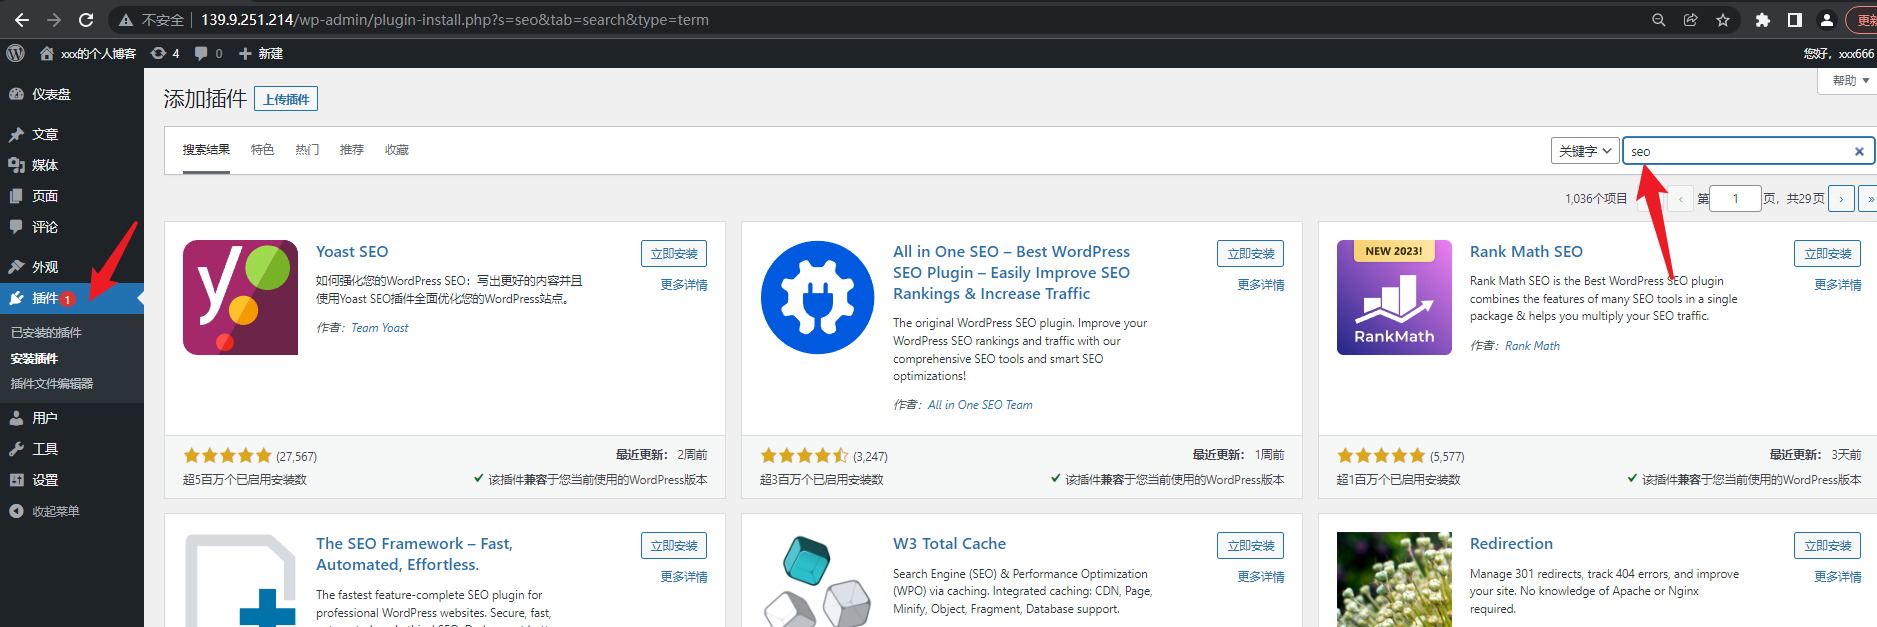The height and width of the screenshot is (627, 1877).
Task: Open the 关键字 search type dropdown
Action: click(x=1585, y=151)
